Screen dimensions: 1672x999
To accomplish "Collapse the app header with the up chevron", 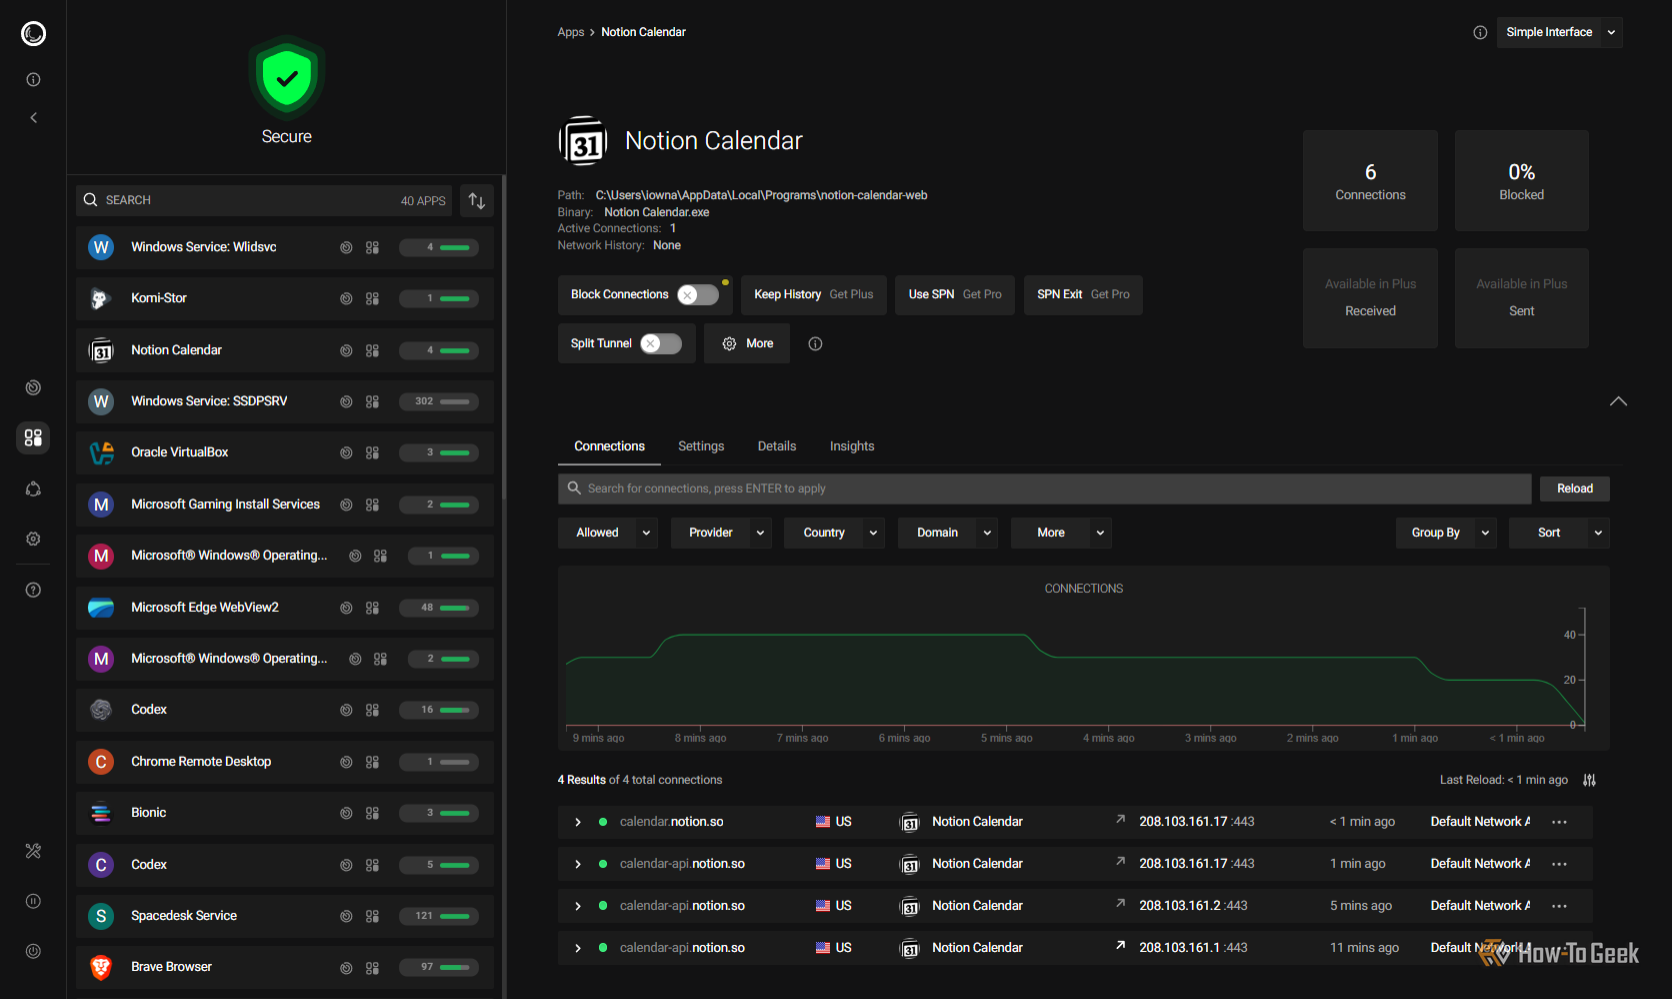I will 1618,401.
